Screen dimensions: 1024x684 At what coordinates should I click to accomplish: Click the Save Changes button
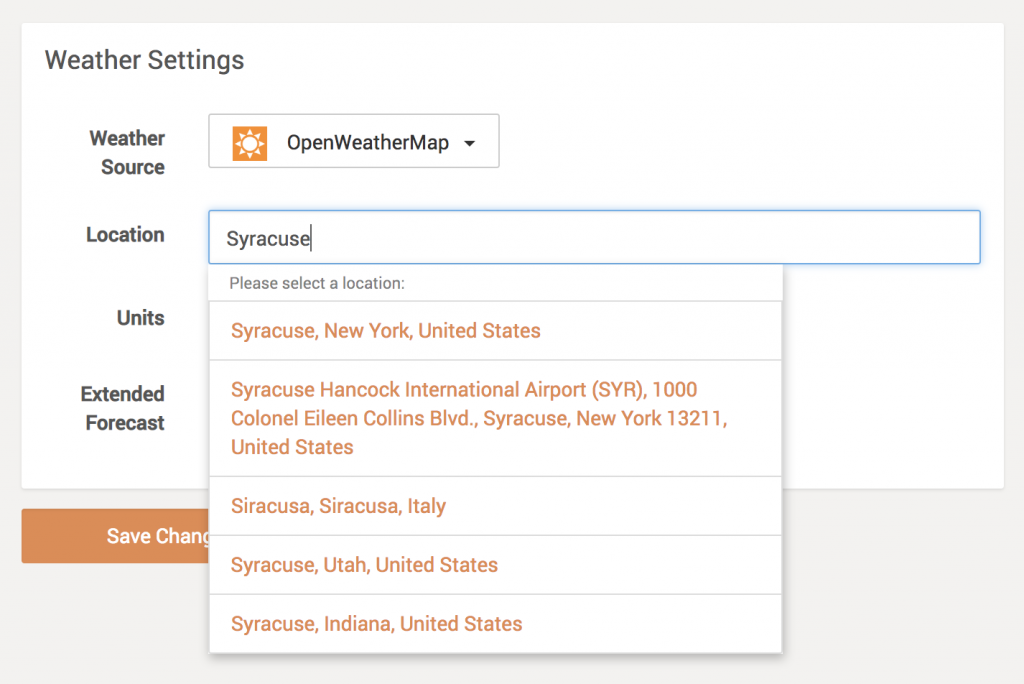[116, 536]
